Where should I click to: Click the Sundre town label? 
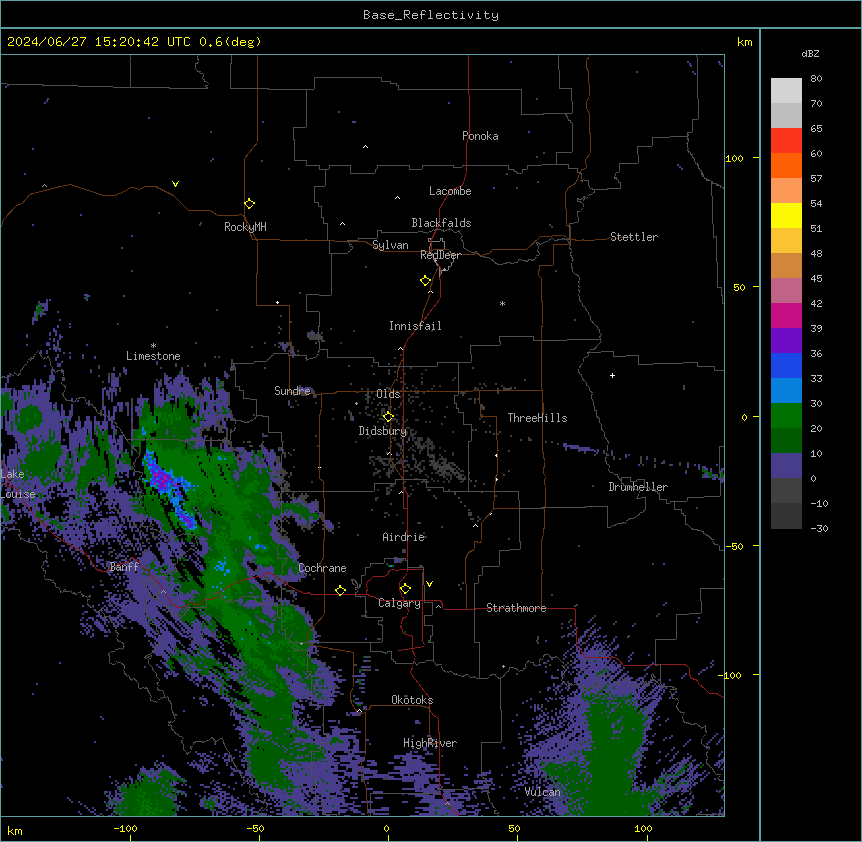click(x=292, y=391)
